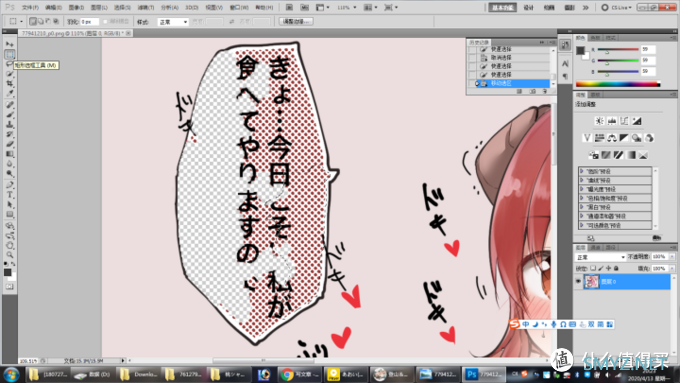Viewport: 680px width, 383px height.
Task: Open the 样式 style dropdown
Action: point(173,22)
